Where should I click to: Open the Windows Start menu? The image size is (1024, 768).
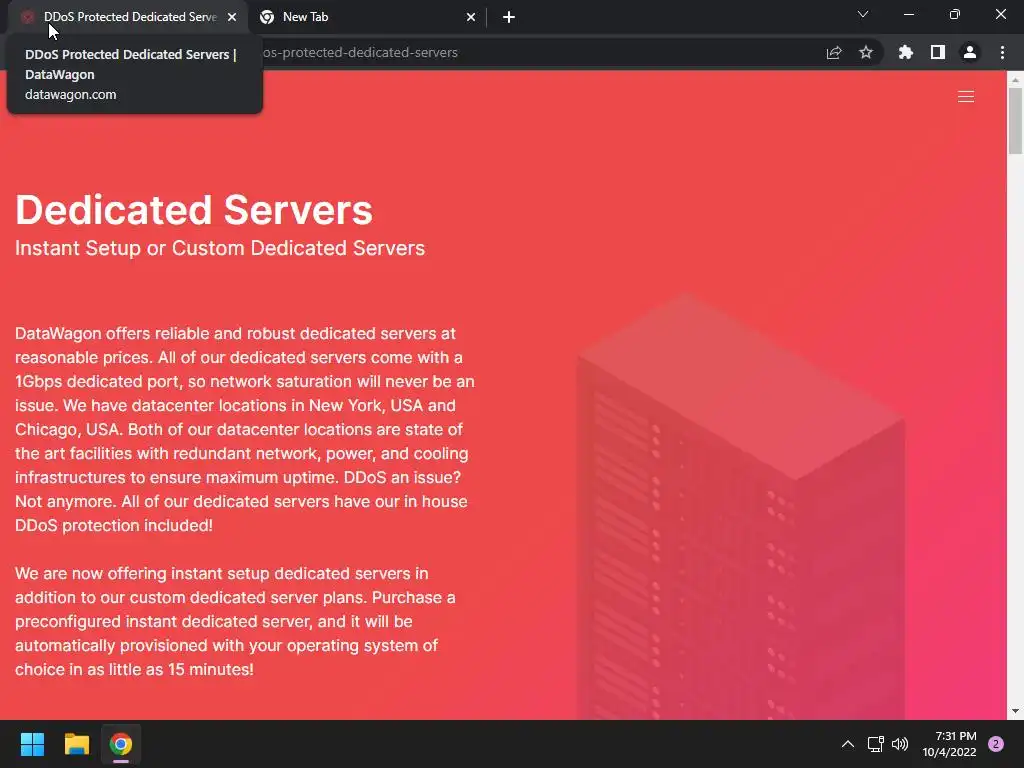coord(32,744)
